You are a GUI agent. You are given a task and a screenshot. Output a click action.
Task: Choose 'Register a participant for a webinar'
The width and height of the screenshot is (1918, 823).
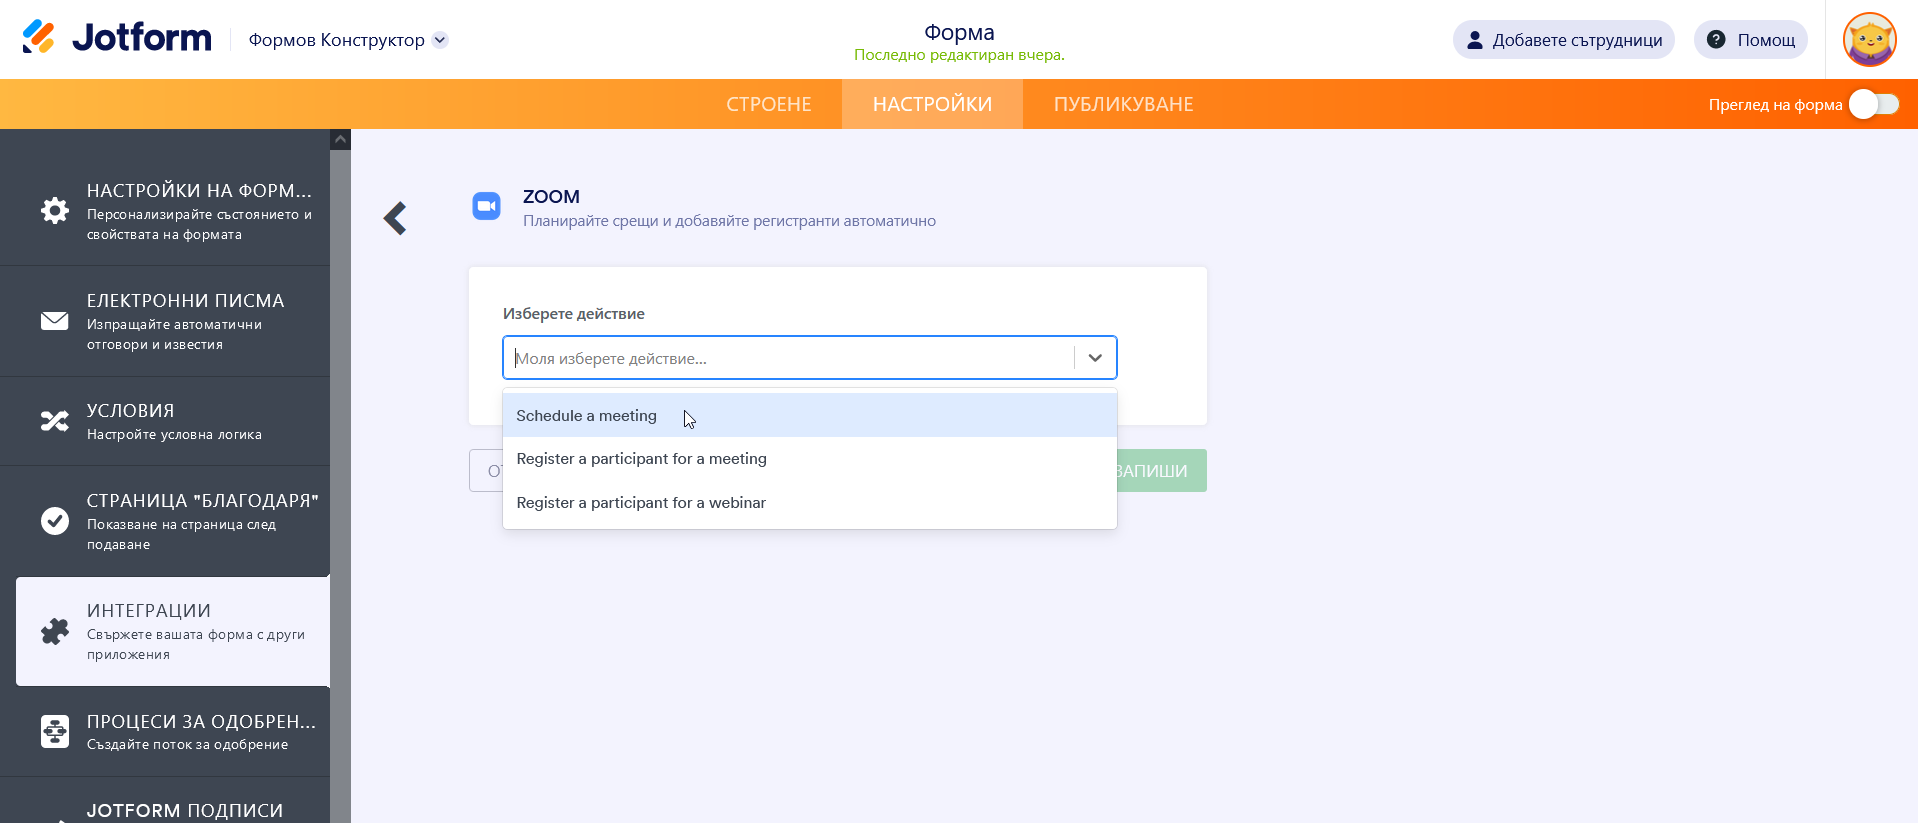click(x=641, y=503)
